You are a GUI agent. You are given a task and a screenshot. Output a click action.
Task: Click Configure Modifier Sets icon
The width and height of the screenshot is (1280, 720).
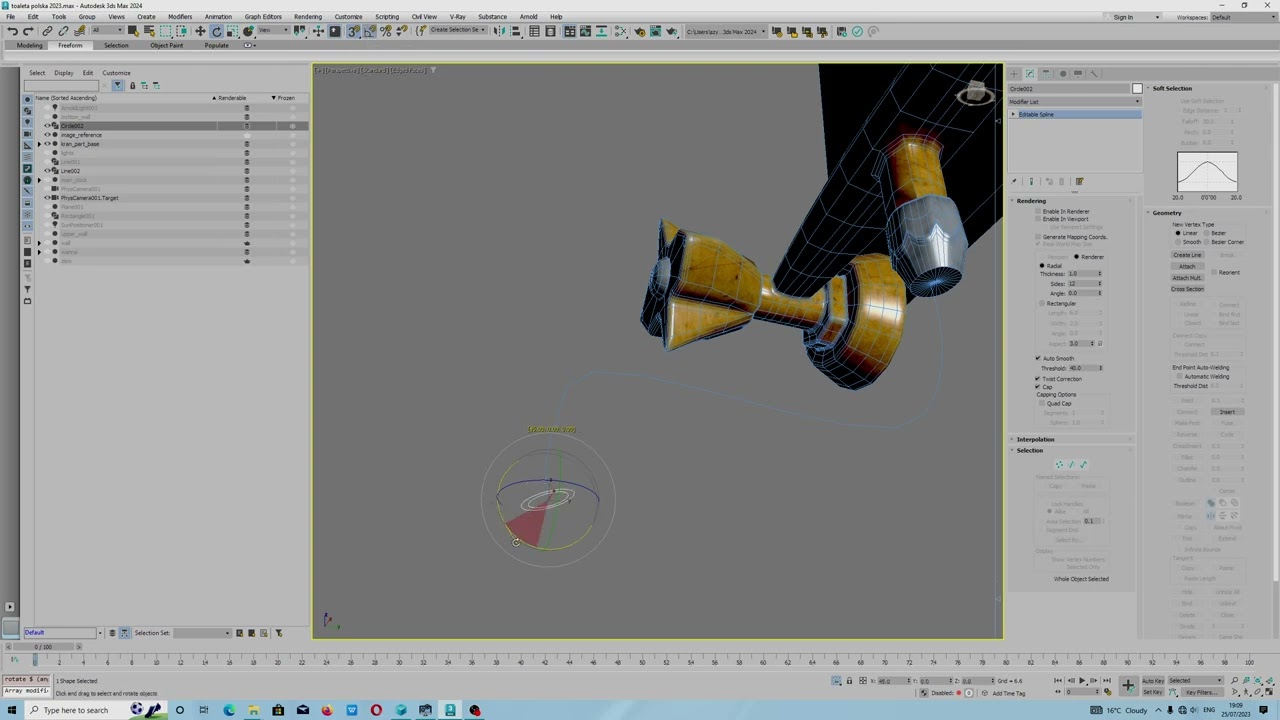[1079, 182]
